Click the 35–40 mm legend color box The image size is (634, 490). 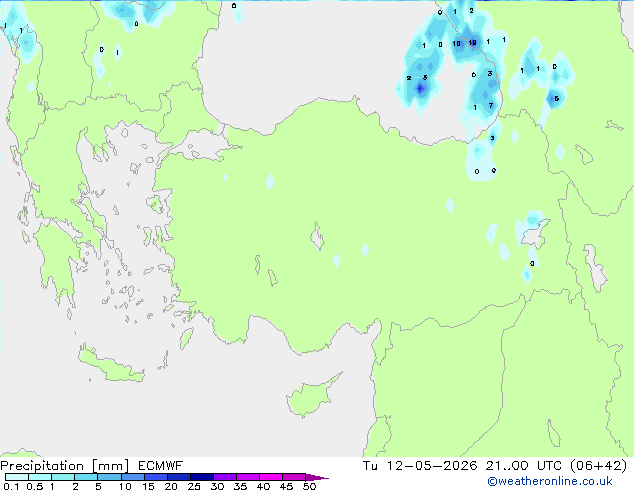pyautogui.click(x=247, y=477)
